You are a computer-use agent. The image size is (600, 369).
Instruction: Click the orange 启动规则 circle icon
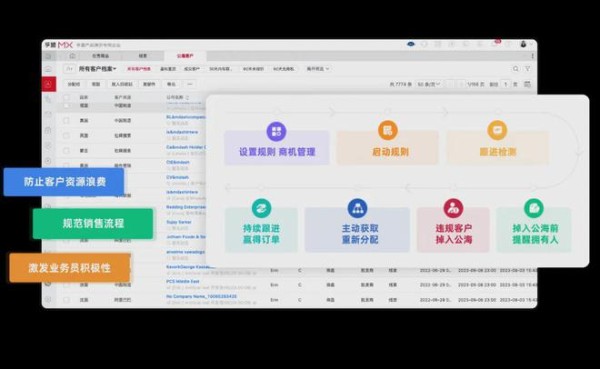pyautogui.click(x=388, y=130)
